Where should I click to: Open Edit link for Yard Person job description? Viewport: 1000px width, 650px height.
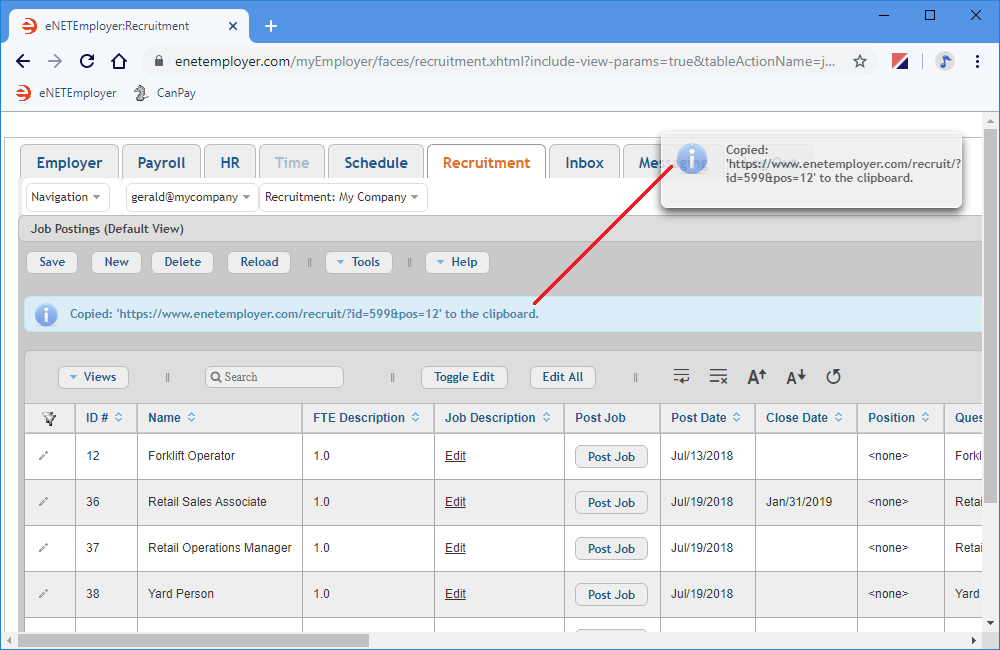(x=455, y=594)
